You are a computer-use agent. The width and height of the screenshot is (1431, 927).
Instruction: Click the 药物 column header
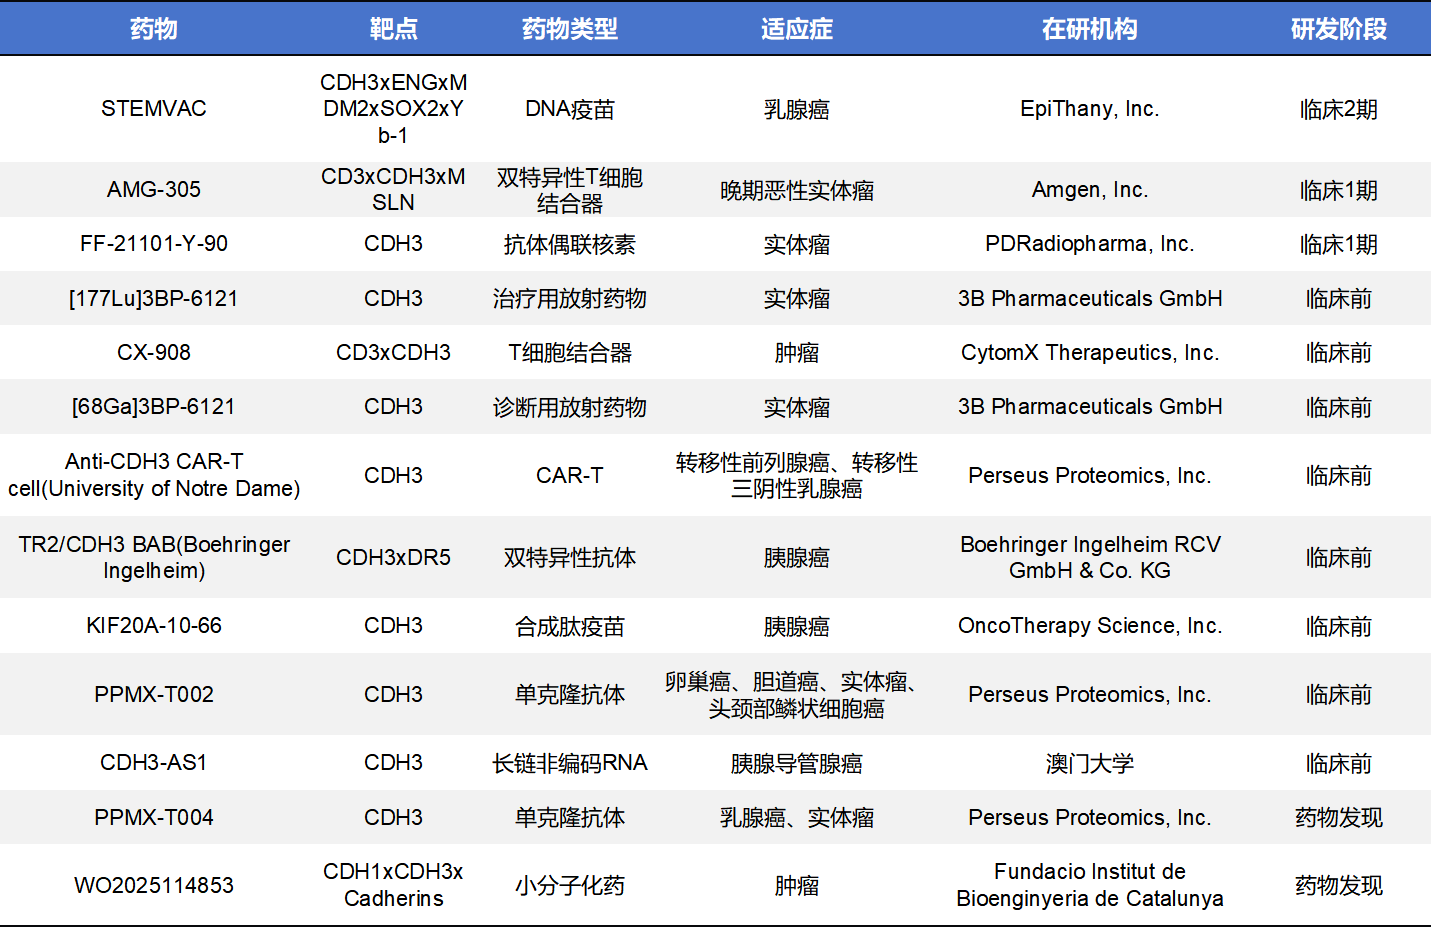[x=153, y=29]
